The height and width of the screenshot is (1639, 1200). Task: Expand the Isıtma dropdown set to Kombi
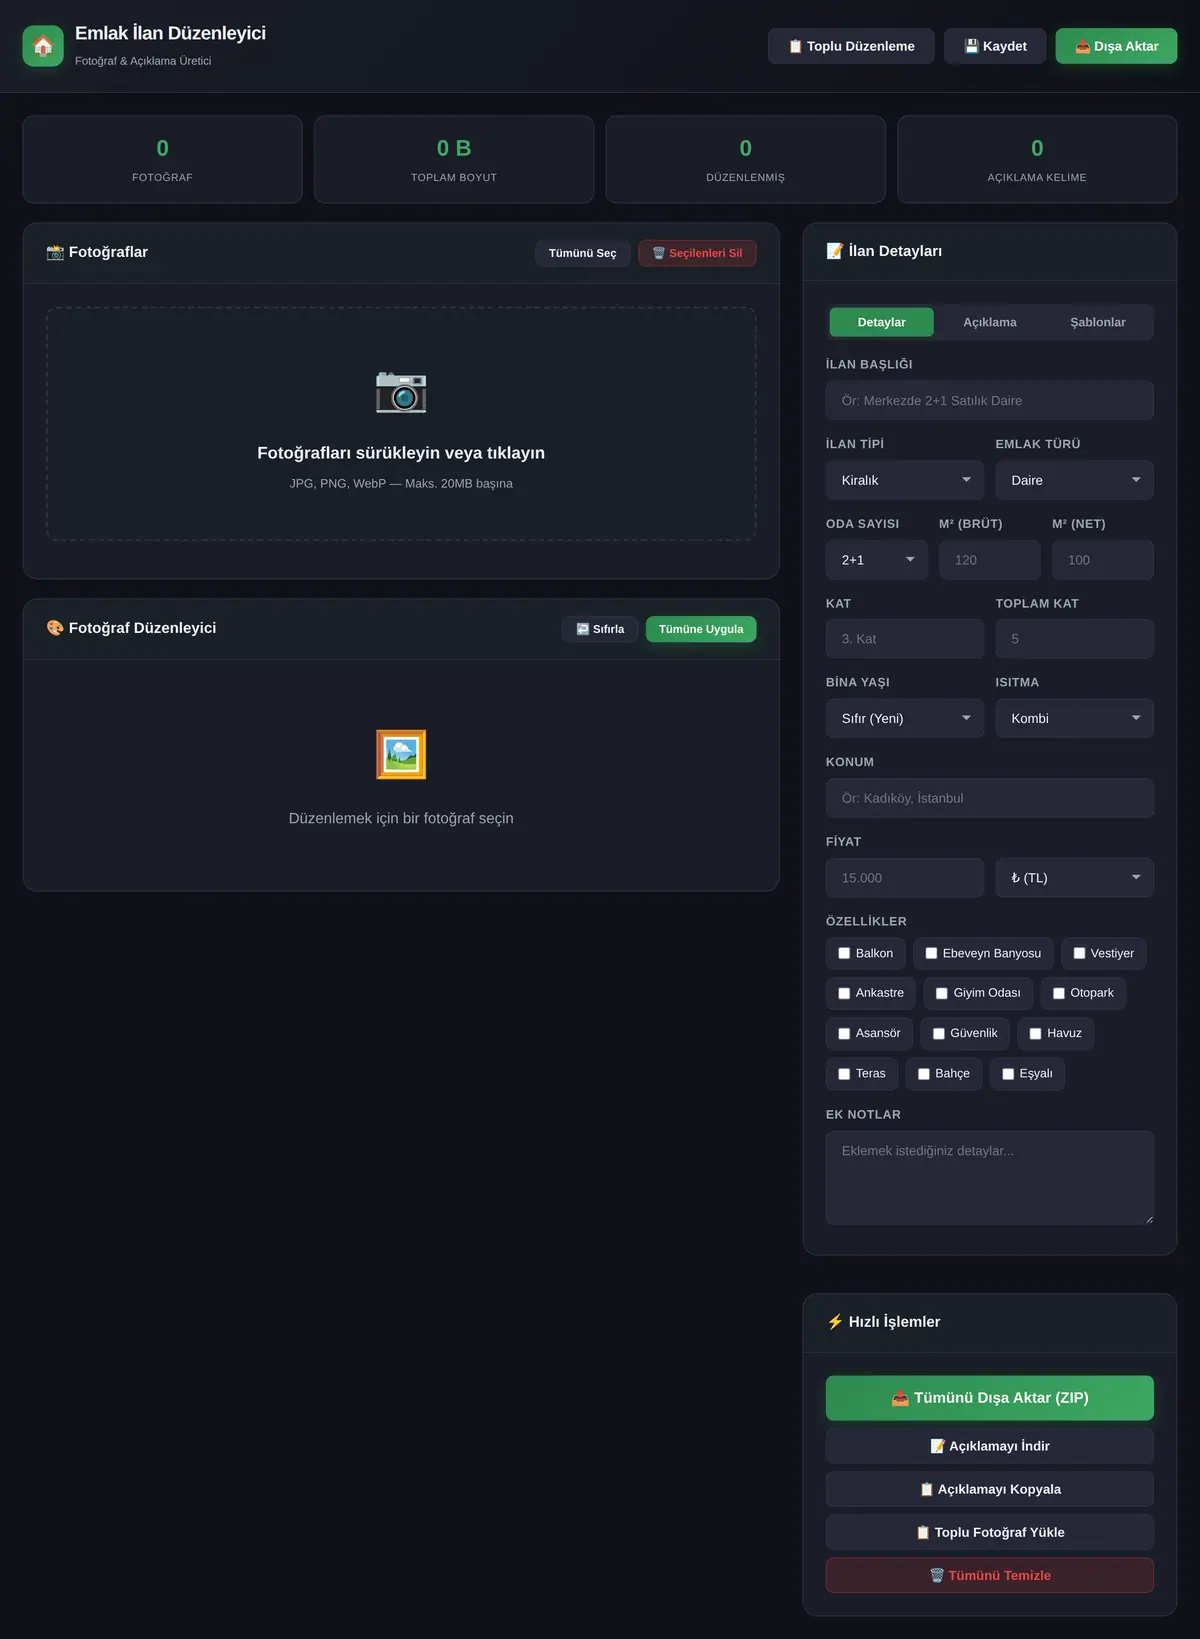point(1074,718)
